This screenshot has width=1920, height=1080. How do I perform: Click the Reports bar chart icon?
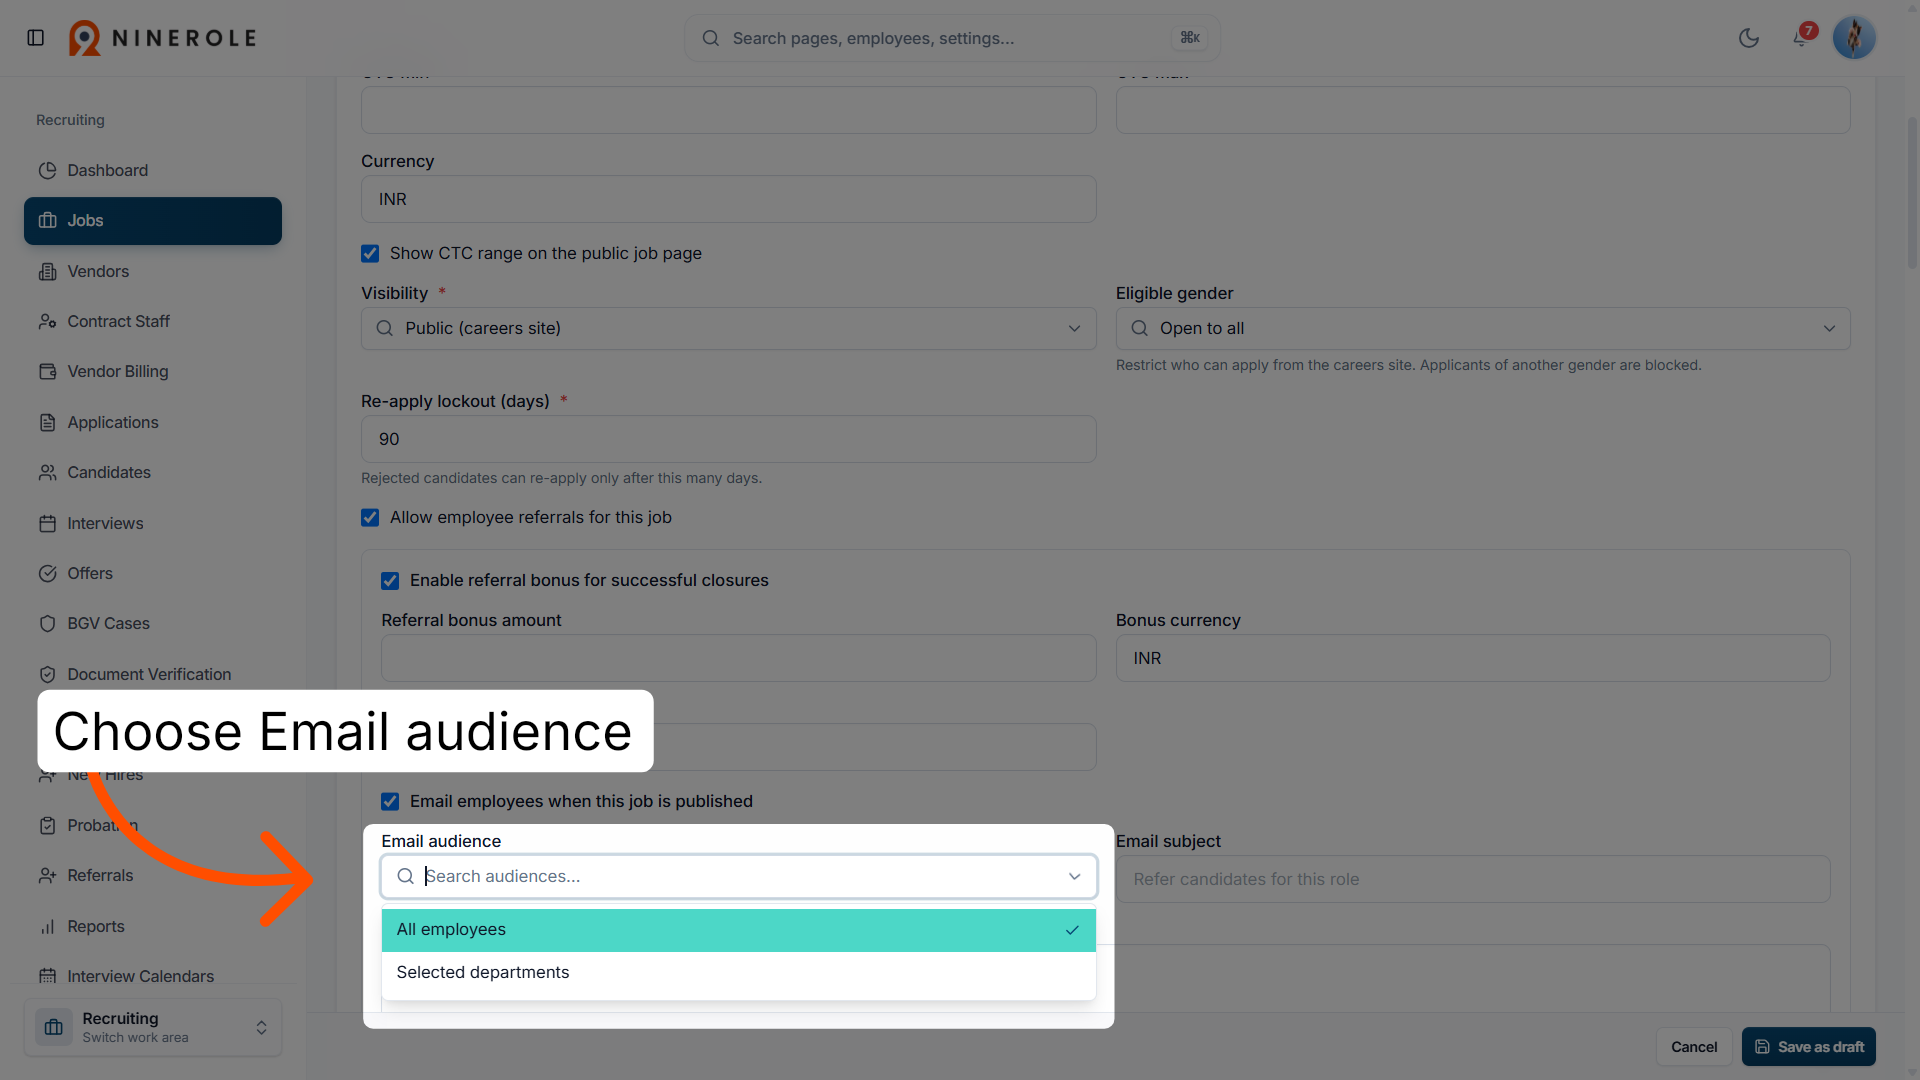[x=47, y=926]
